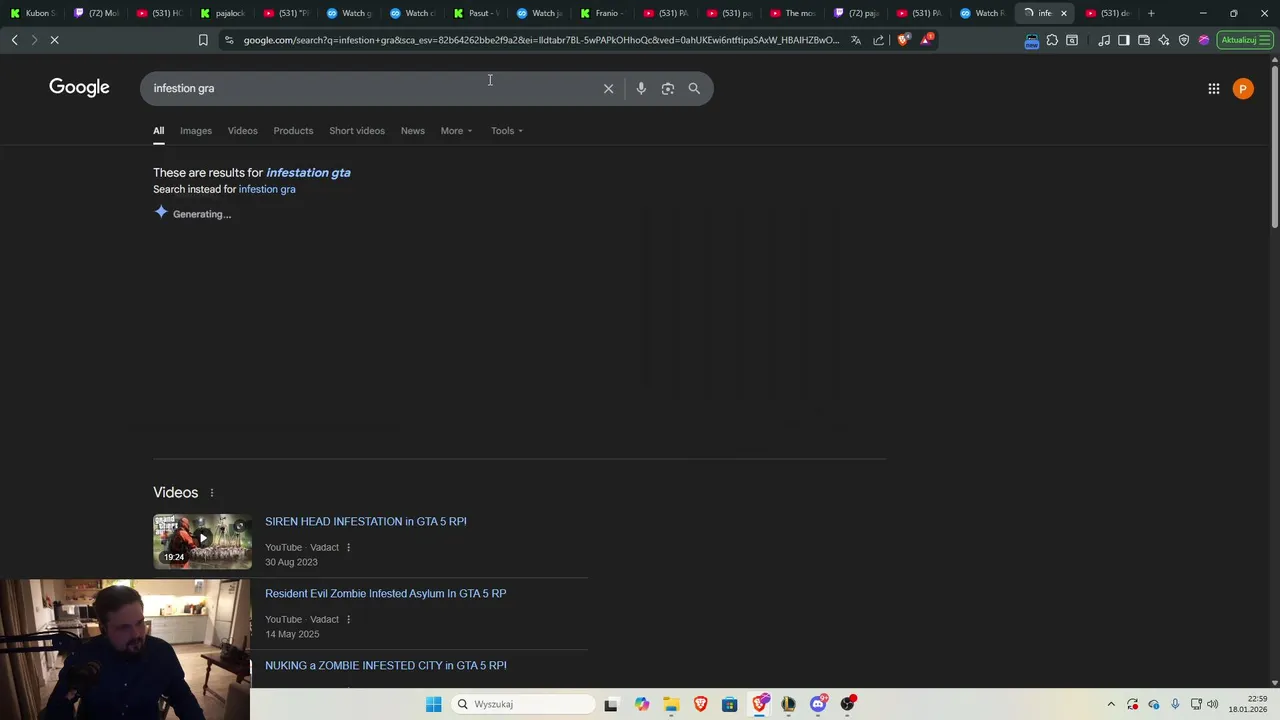Bookmark this page with the bookmark icon
The image size is (1280, 720).
pos(203,40)
